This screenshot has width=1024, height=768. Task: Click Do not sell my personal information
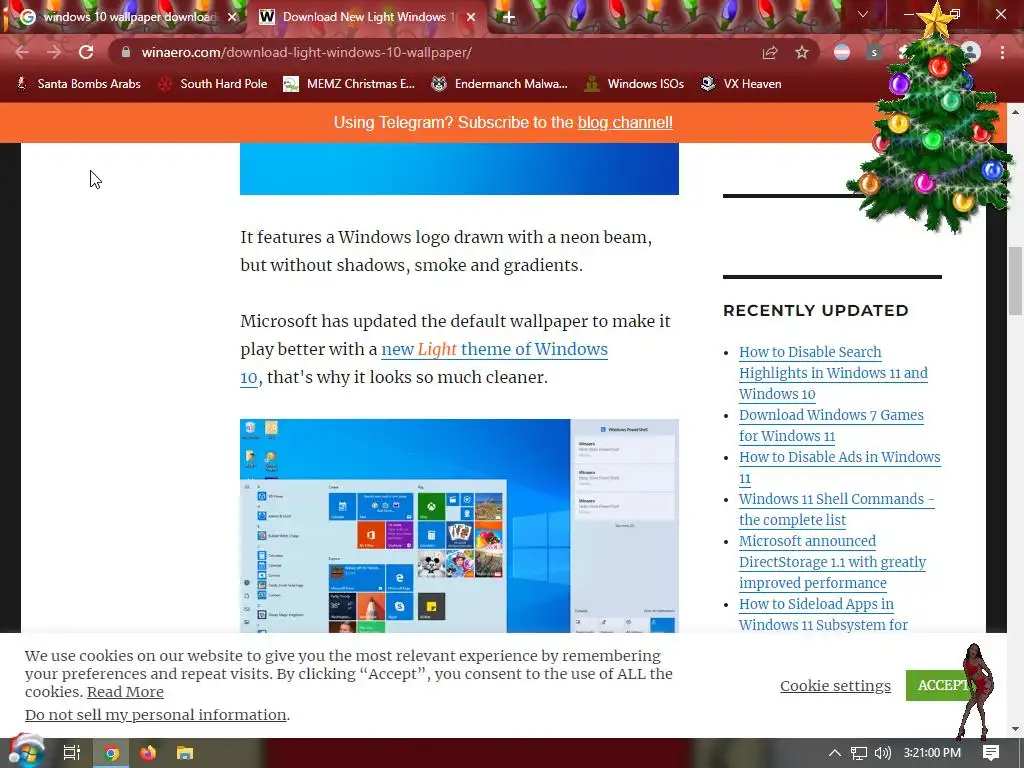tap(155, 714)
